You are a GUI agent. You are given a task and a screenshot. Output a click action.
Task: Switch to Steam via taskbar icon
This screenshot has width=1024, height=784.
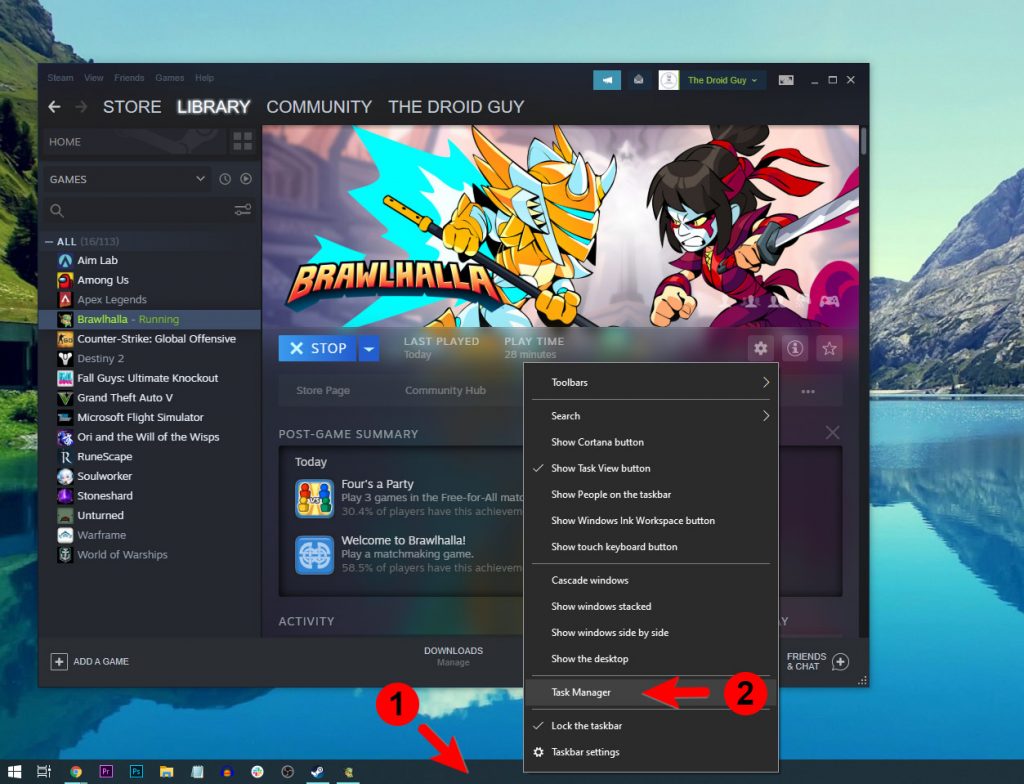click(x=317, y=772)
